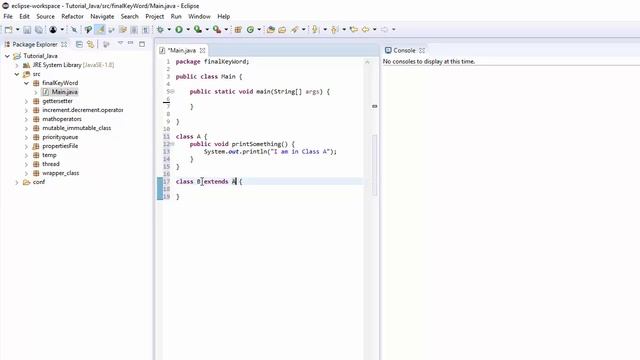Viewport: 640px width, 360px height.
Task: Click the New Java Package icon
Action: [238, 29]
